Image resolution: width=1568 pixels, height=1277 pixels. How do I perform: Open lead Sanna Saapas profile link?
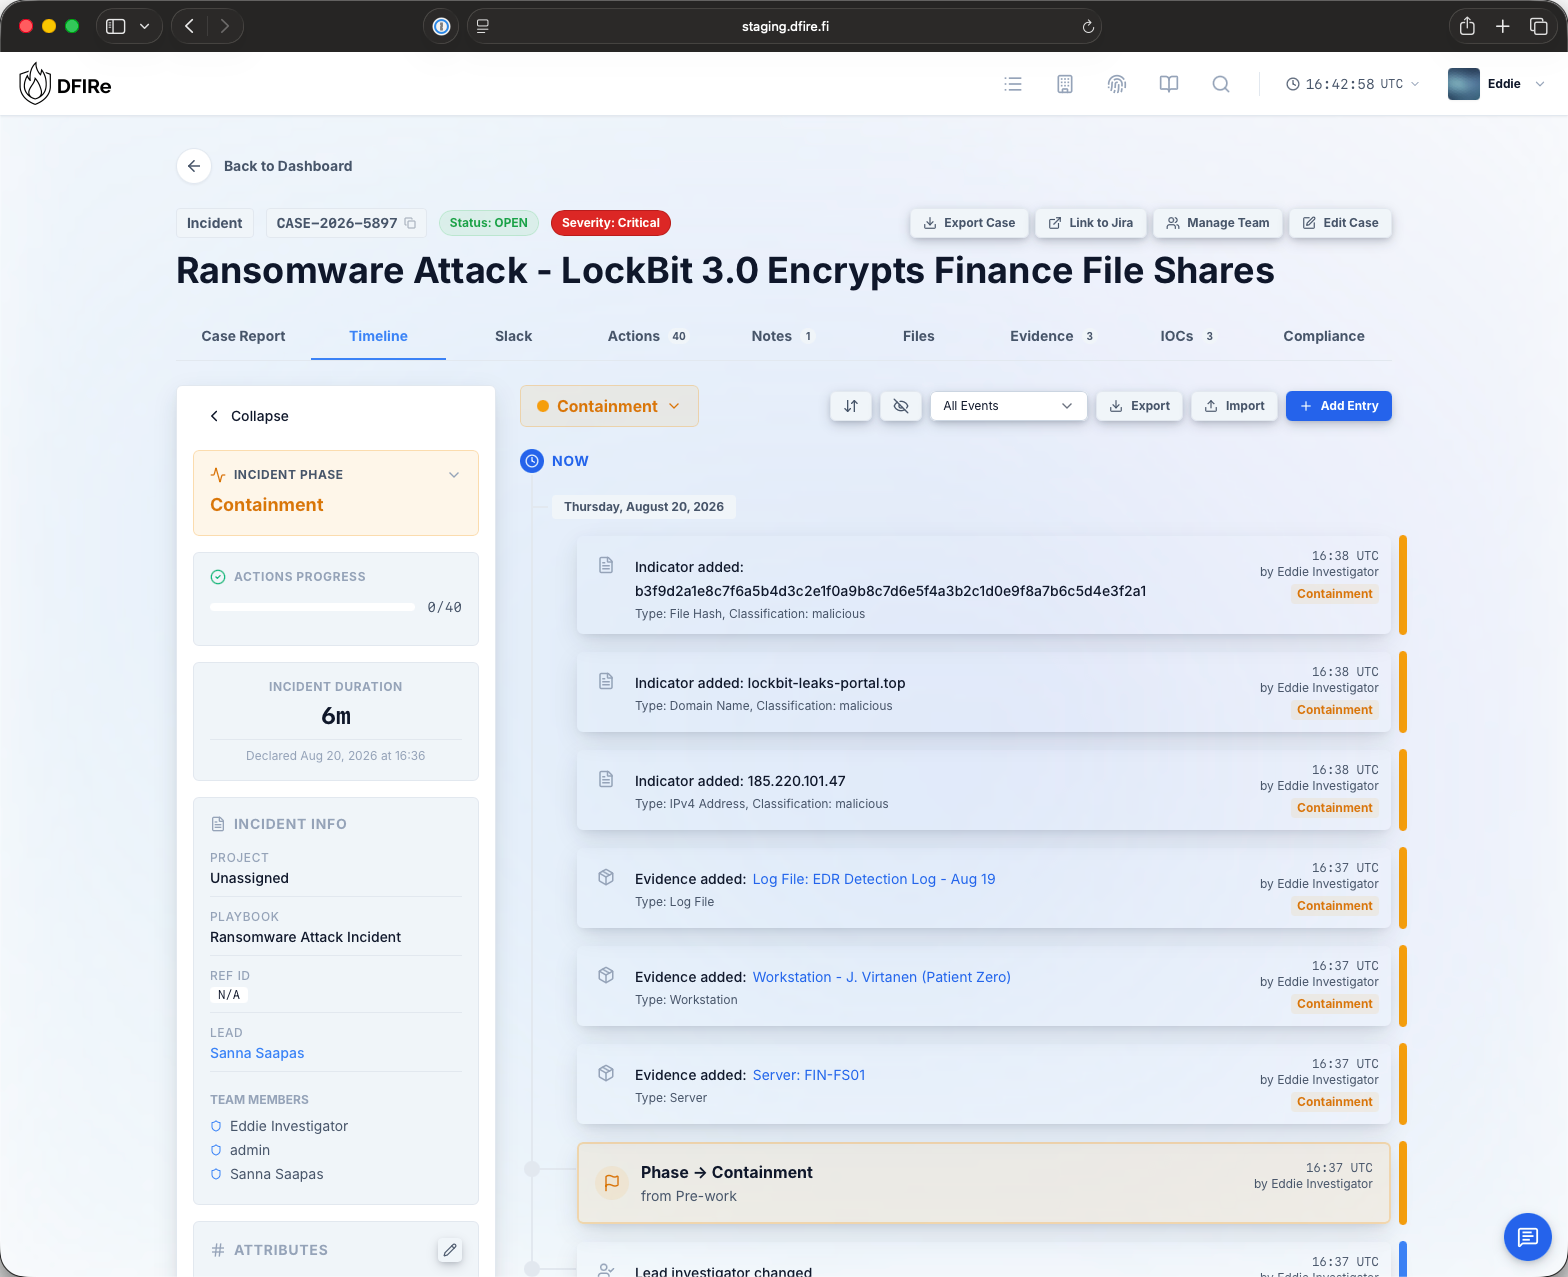257,1053
